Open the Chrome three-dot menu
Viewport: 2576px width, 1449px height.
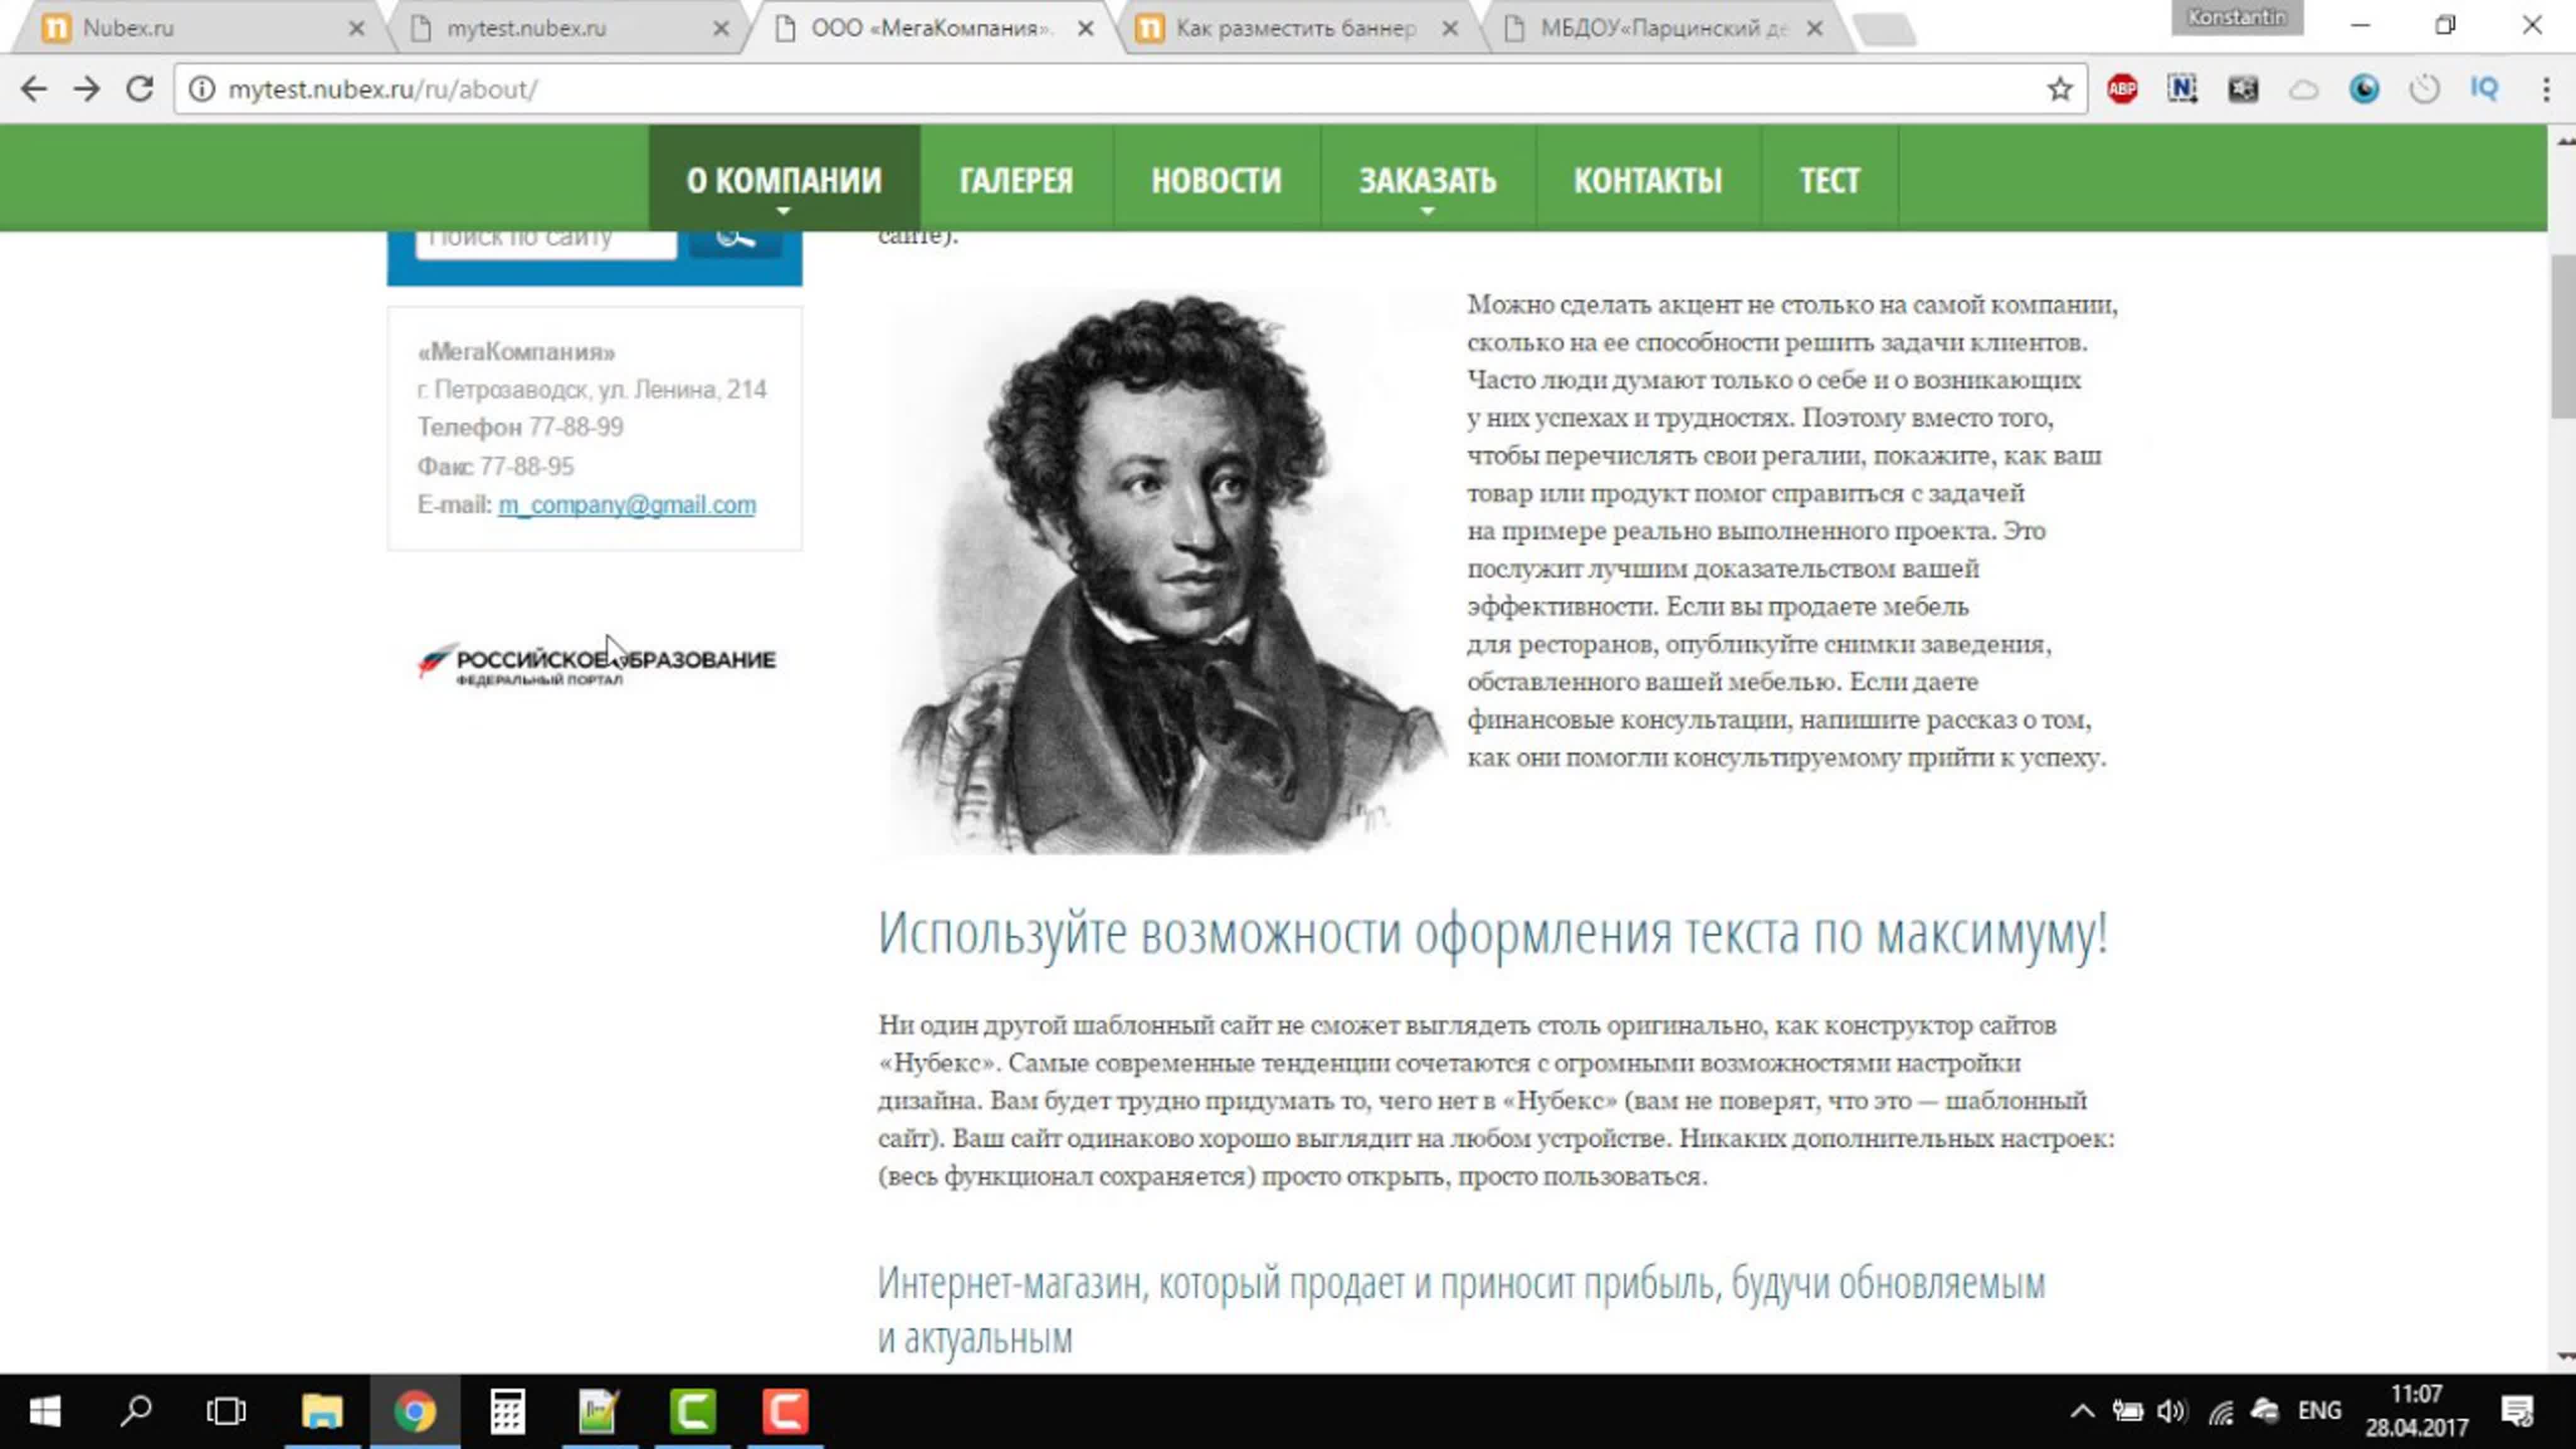(x=2546, y=89)
